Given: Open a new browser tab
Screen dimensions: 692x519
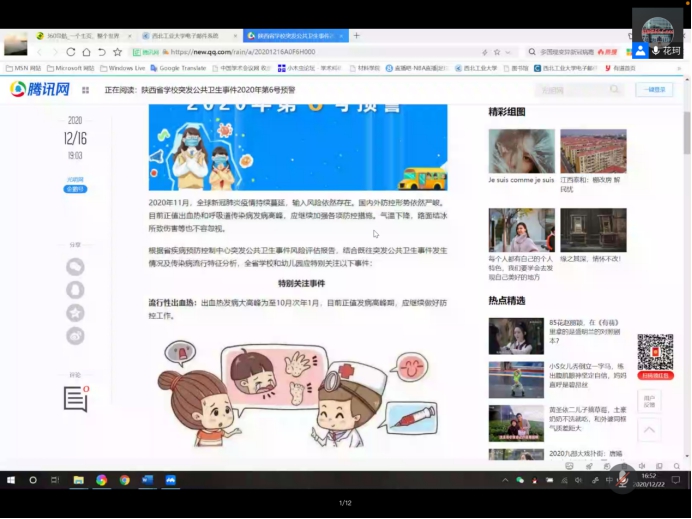Looking at the screenshot, I should click(357, 36).
